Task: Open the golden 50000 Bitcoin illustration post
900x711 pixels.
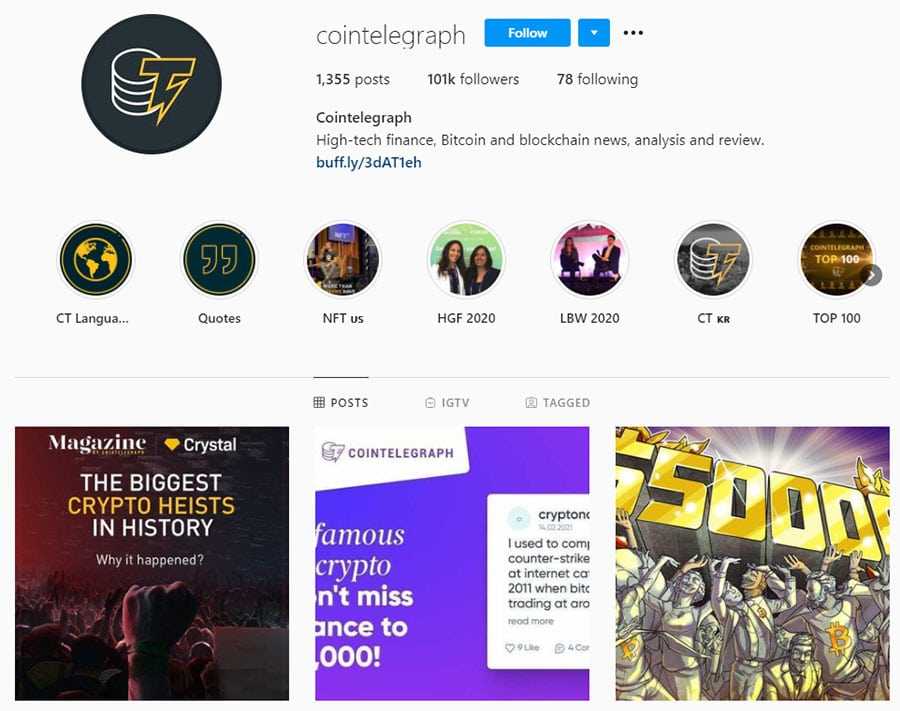Action: tap(752, 563)
